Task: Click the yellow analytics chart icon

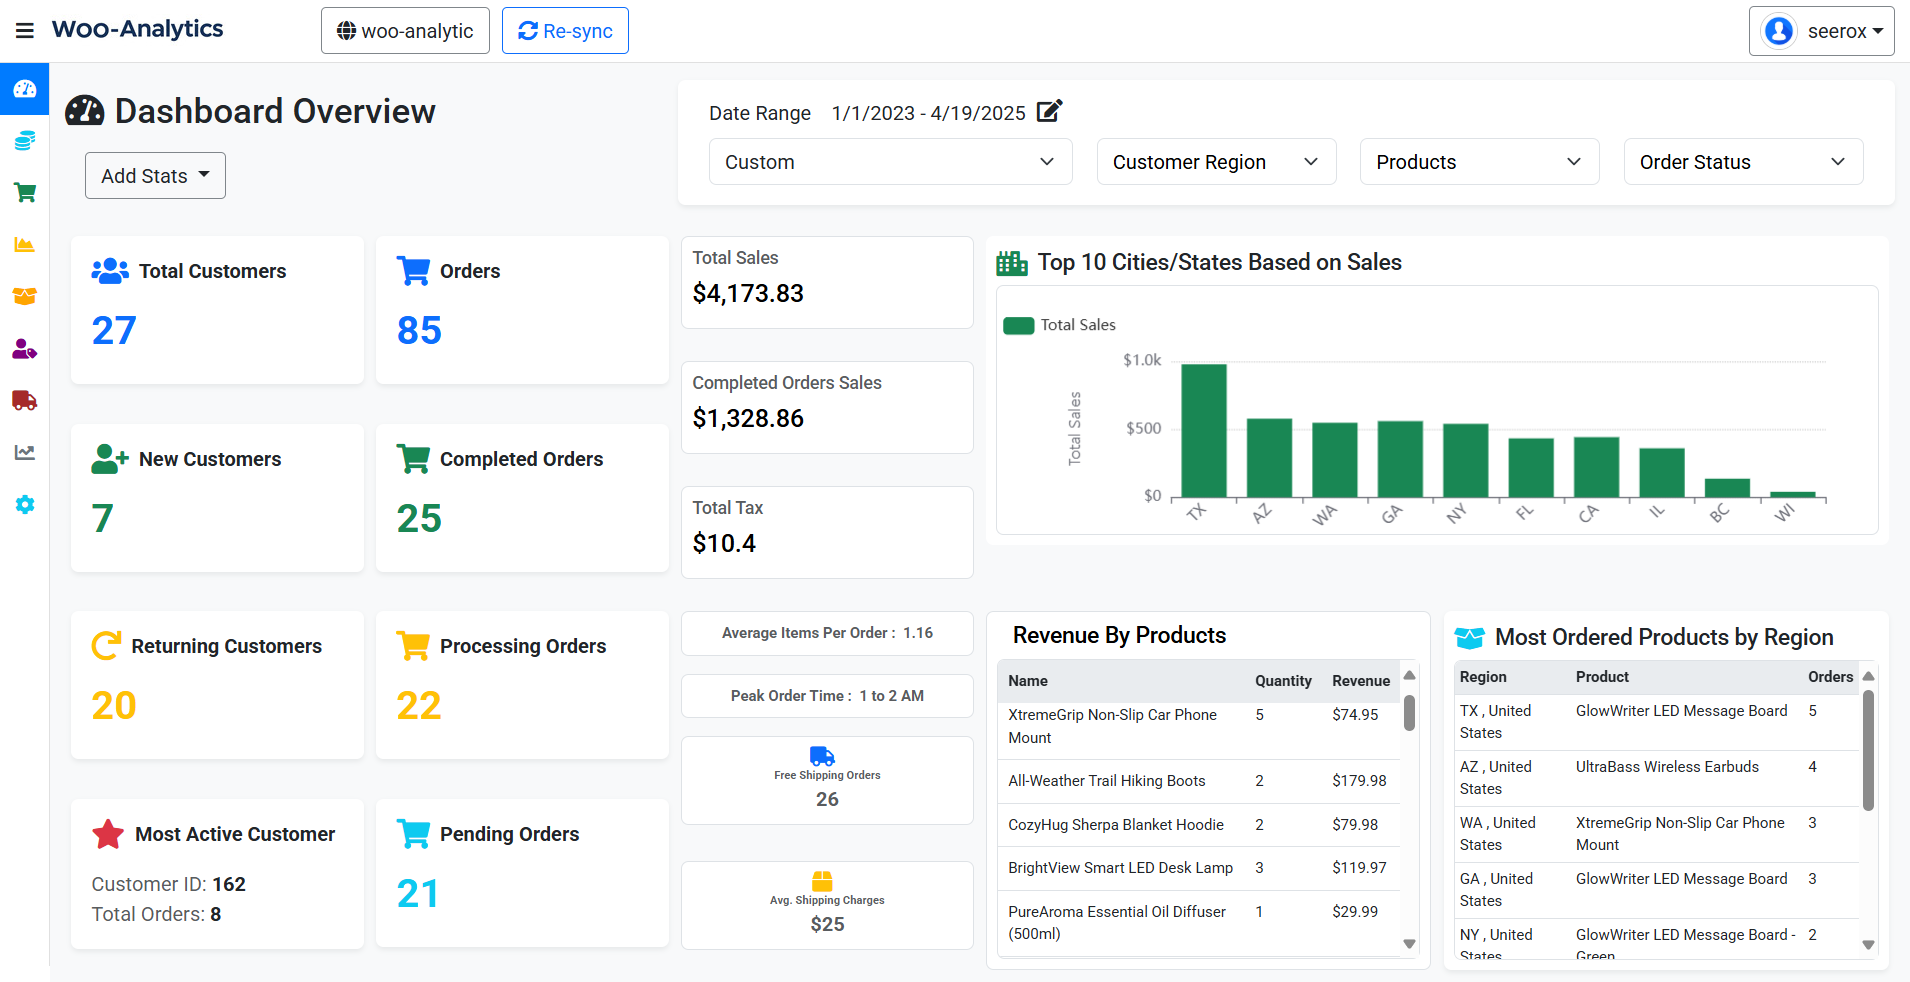Action: [x=24, y=245]
